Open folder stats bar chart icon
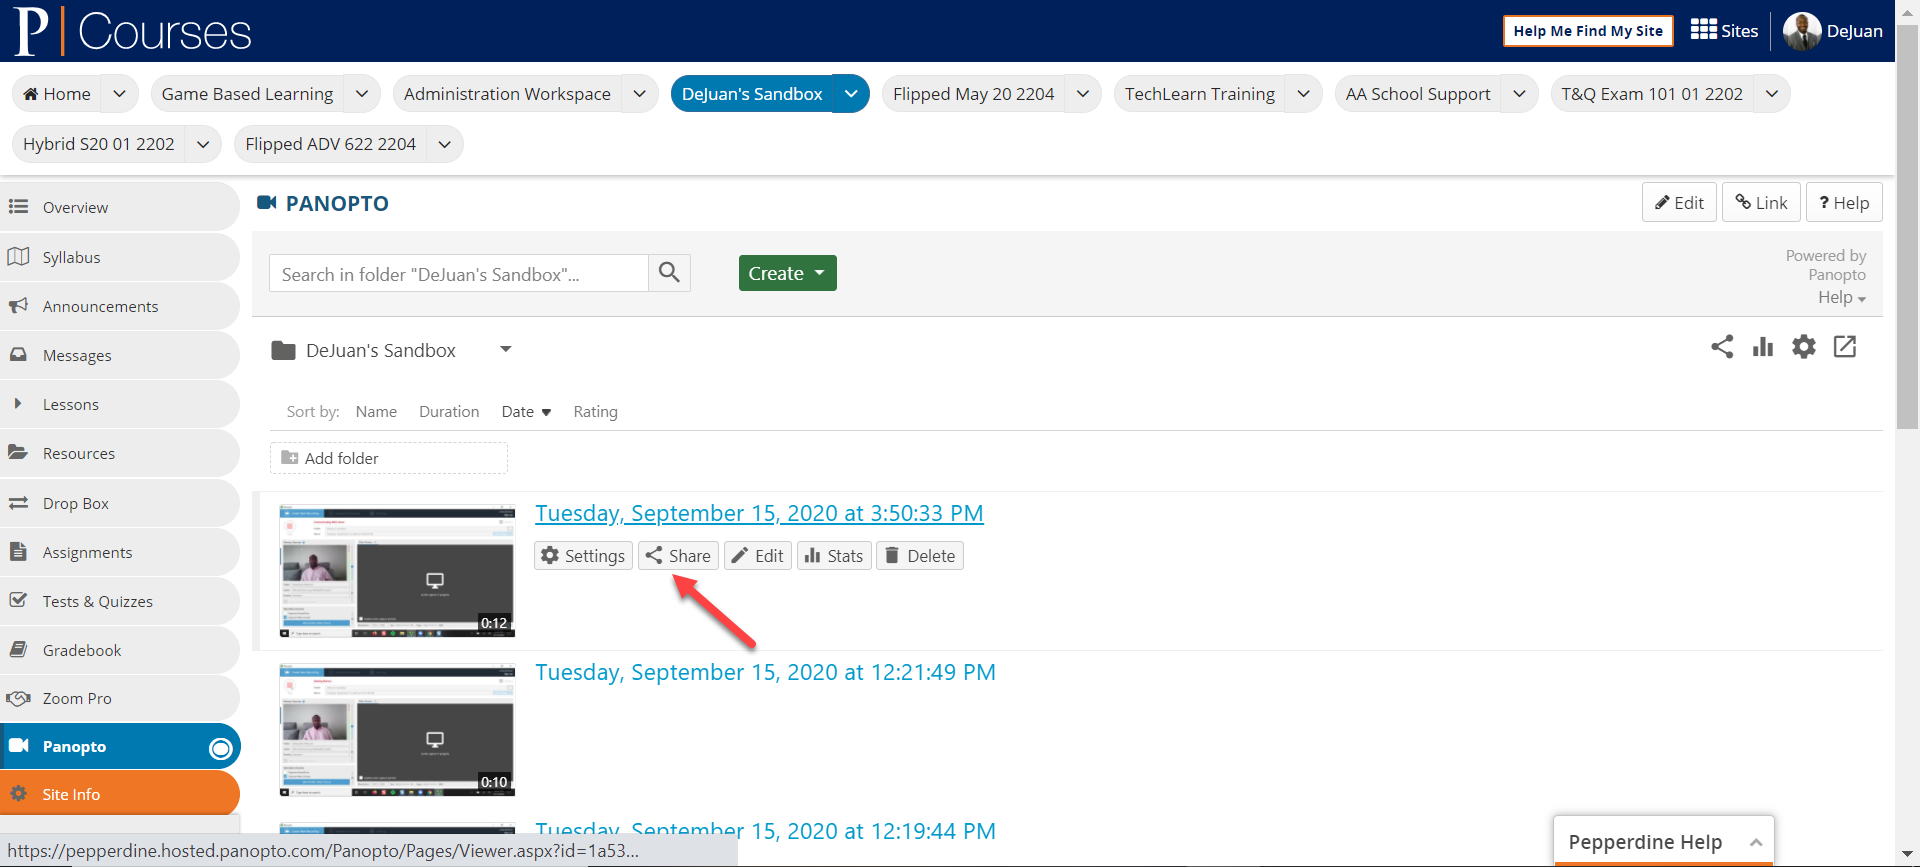This screenshot has height=867, width=1920. 1762,347
